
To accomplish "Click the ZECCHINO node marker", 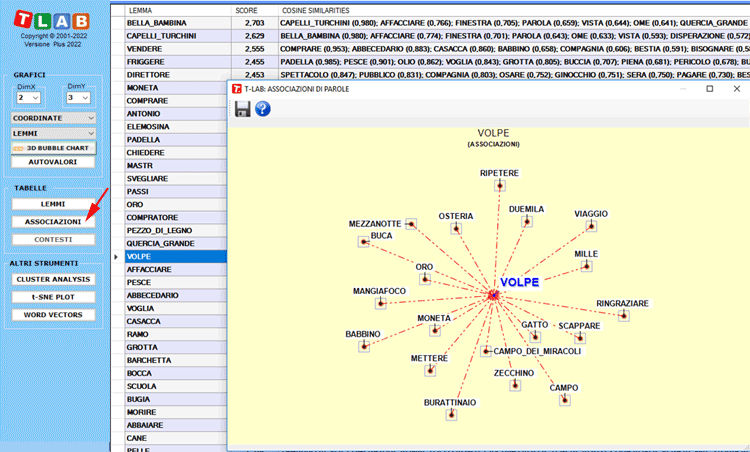I will (515, 385).
